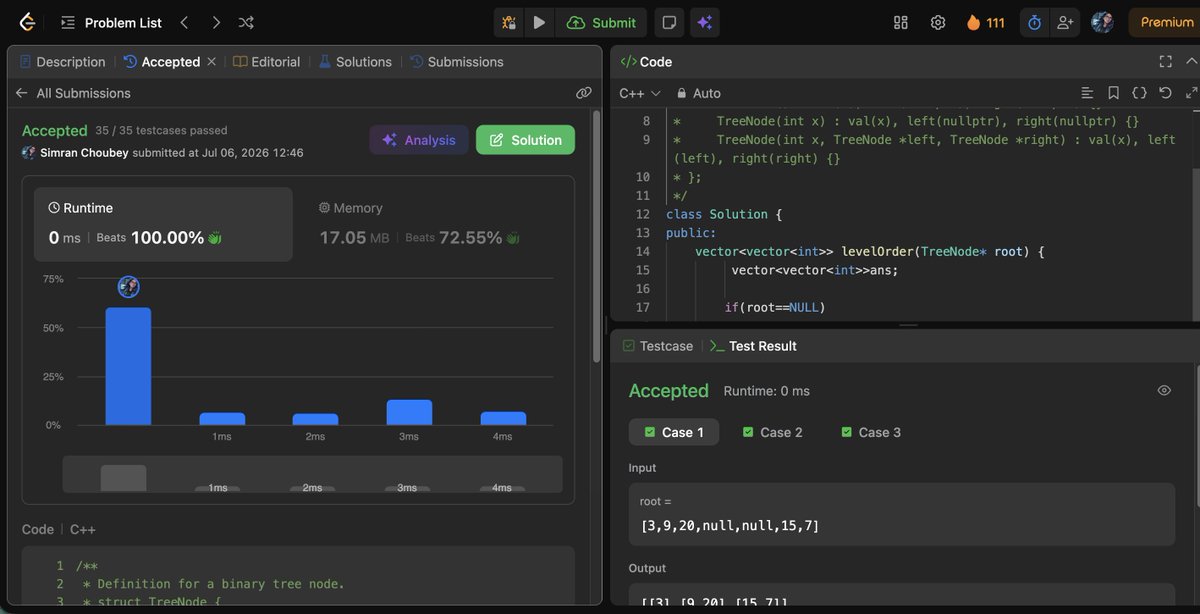This screenshot has width=1200, height=614.
Task: Switch to the Submissions tab
Action: 457,62
